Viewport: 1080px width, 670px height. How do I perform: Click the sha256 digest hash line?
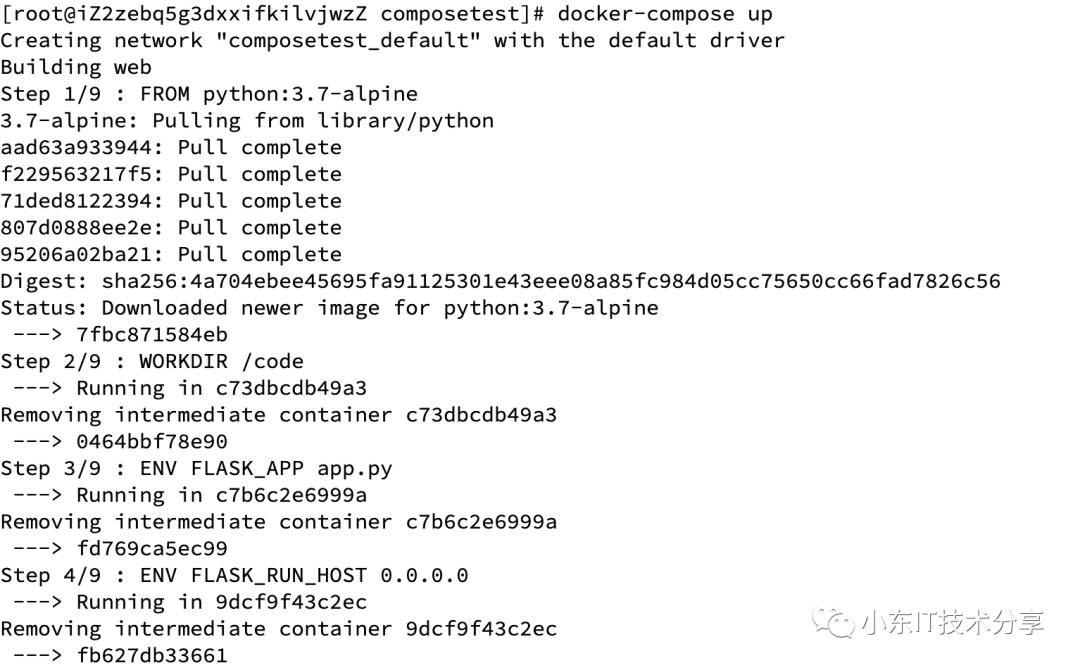coord(500,281)
